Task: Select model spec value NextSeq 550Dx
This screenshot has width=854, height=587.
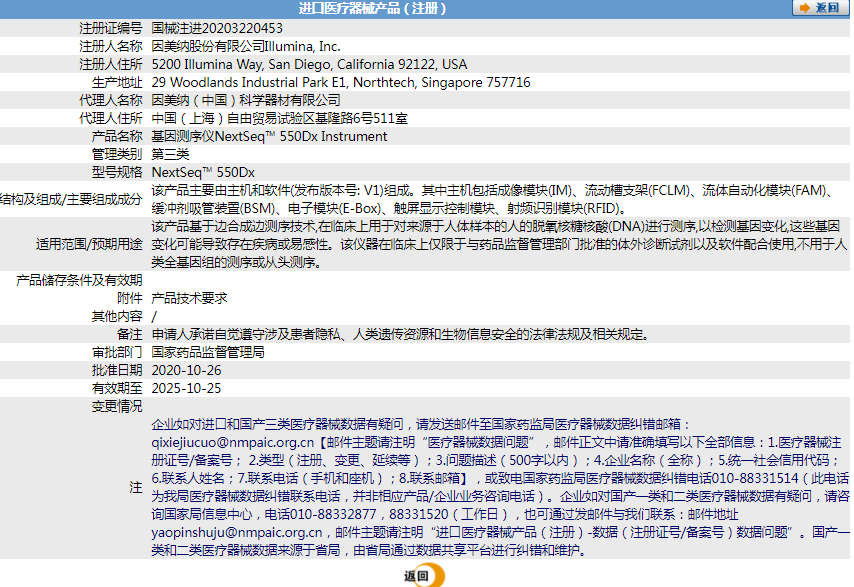Action: click(x=203, y=172)
